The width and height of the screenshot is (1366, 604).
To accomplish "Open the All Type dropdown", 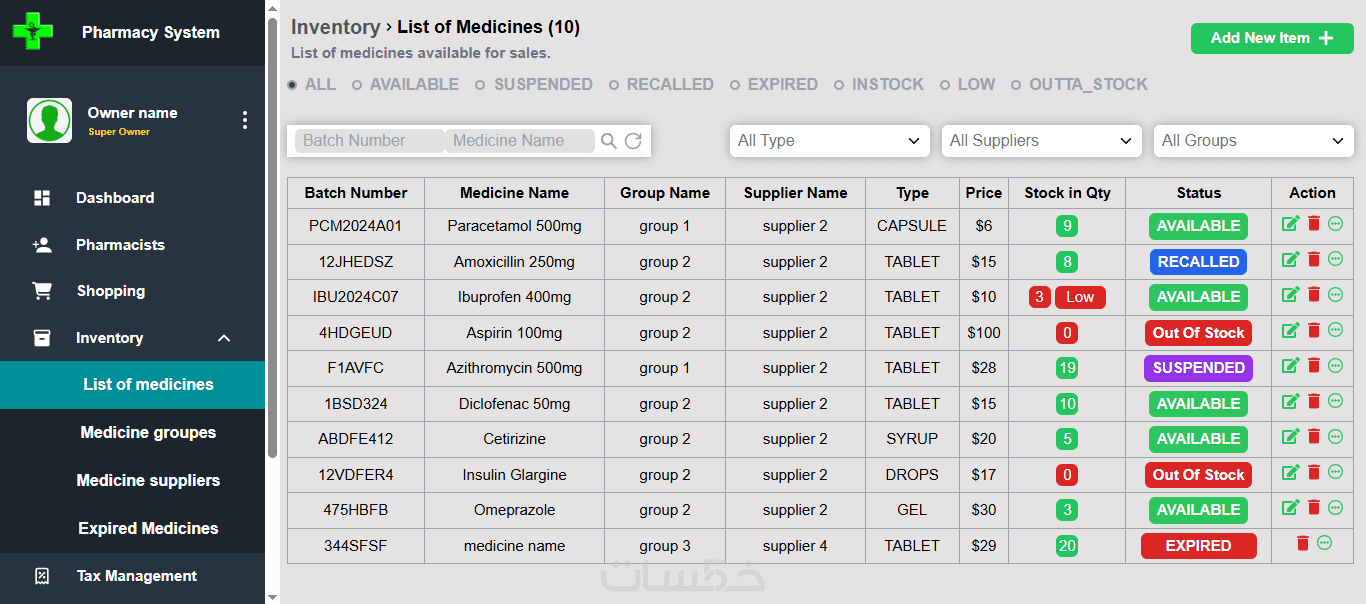I will [x=829, y=141].
